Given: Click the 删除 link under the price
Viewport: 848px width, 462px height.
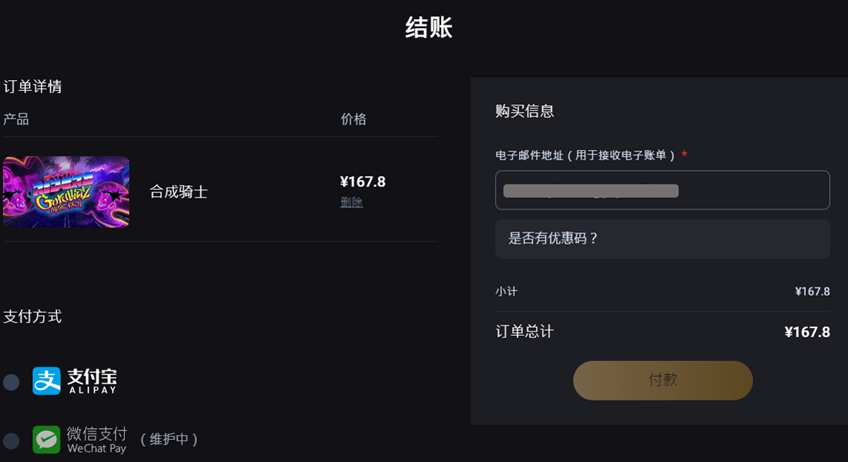Looking at the screenshot, I should click(352, 202).
